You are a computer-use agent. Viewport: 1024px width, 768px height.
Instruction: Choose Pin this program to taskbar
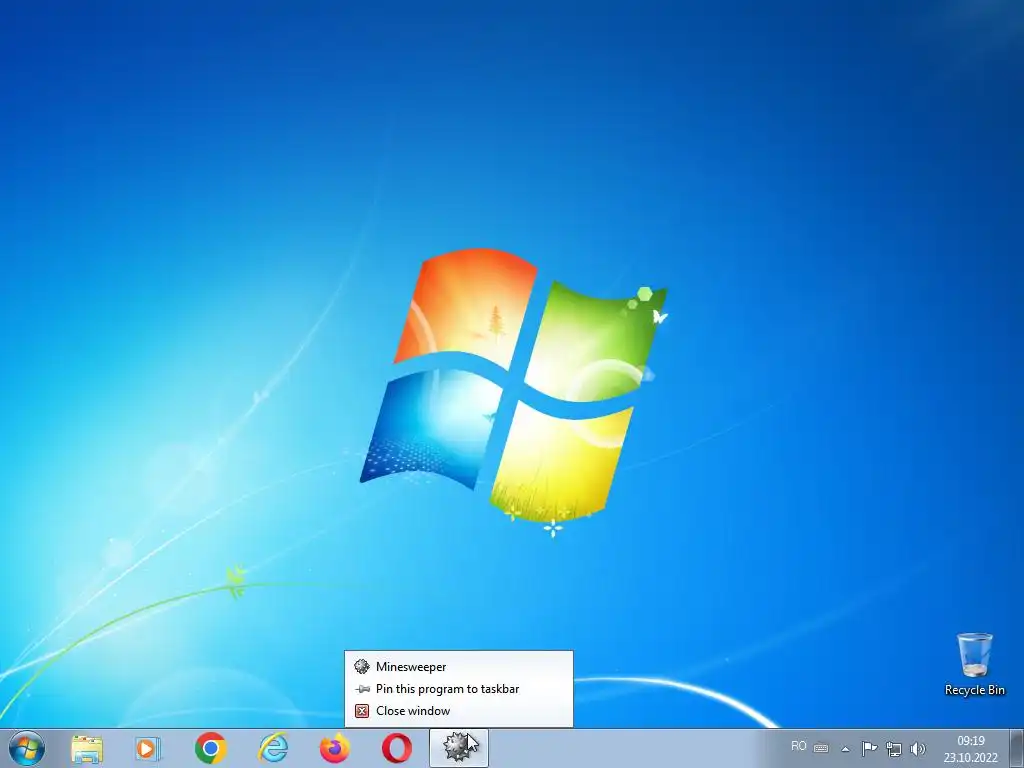[458, 689]
